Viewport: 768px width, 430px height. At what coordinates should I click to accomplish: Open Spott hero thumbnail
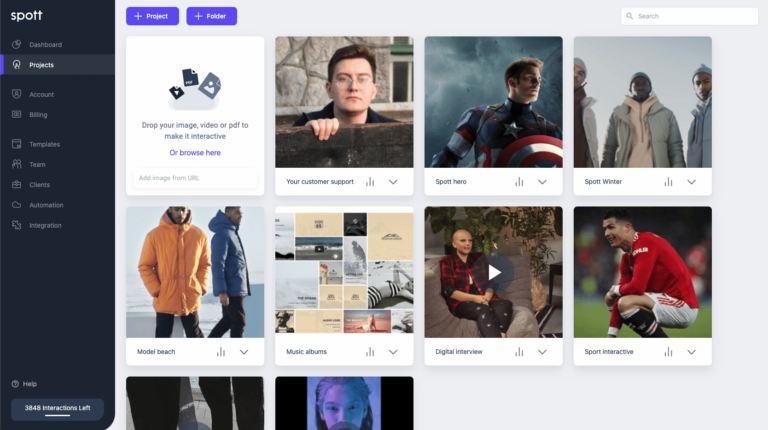493,102
